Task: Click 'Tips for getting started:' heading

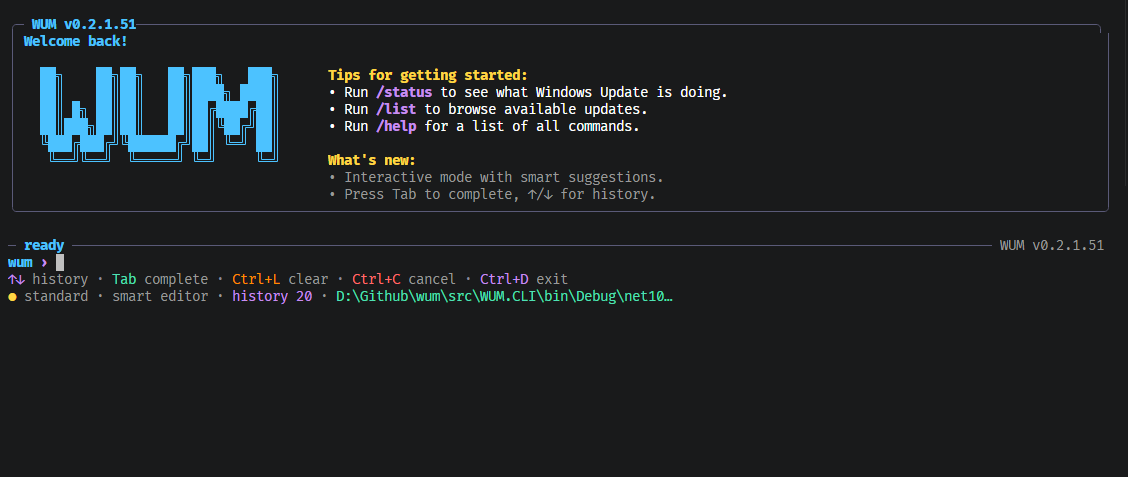Action: pos(427,75)
